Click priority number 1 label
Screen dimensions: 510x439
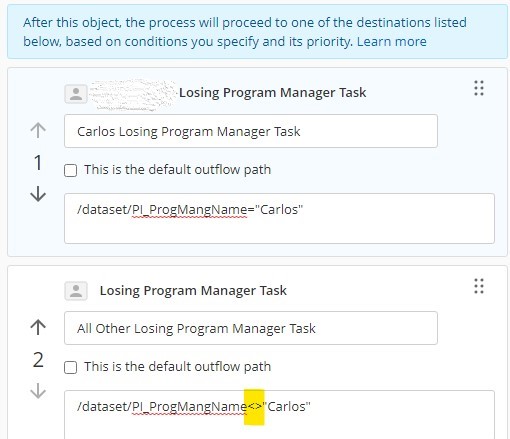click(38, 163)
